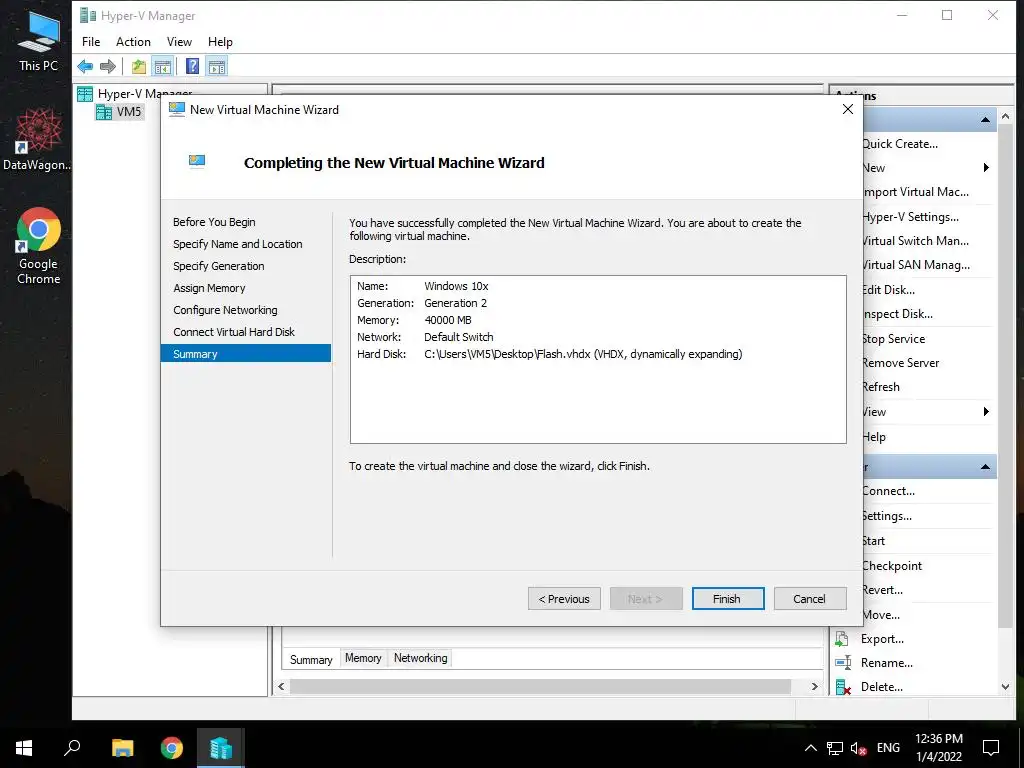This screenshot has width=1024, height=768.
Task: Click Remove Server in Actions pane
Action: point(901,363)
